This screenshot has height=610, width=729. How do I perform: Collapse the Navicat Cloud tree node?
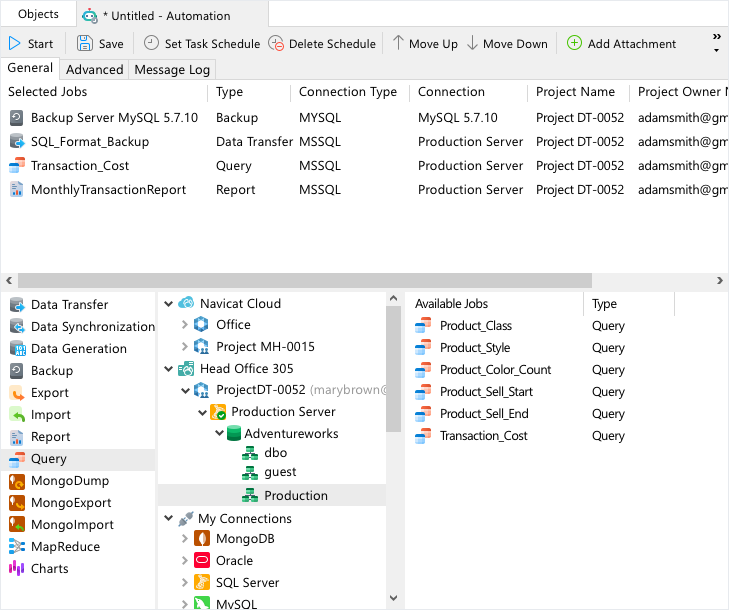point(168,304)
